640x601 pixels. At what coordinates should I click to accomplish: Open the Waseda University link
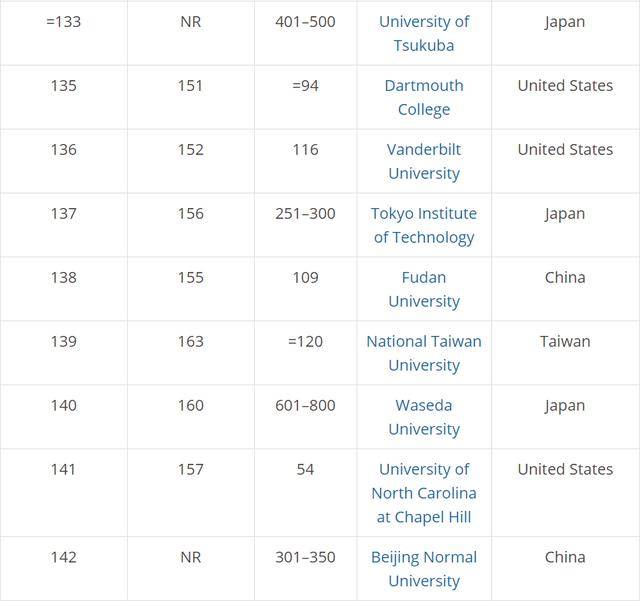(x=424, y=417)
